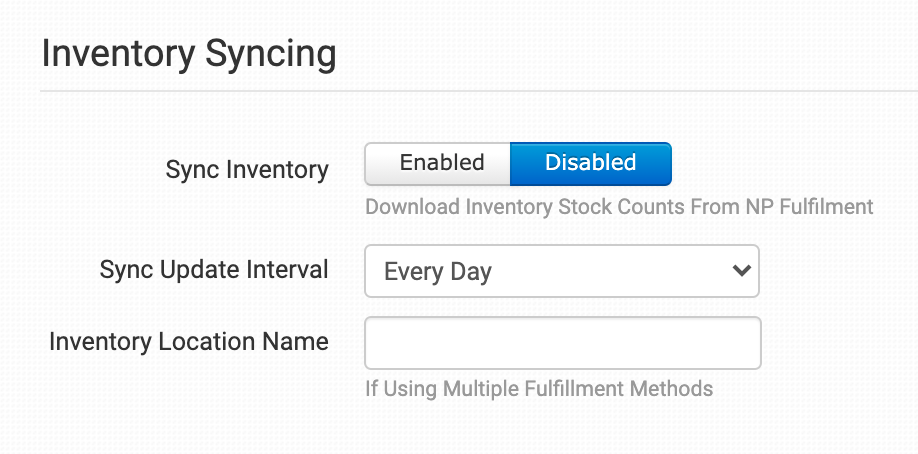Click the "Inventory Syncing" section heading

pyautogui.click(x=188, y=54)
